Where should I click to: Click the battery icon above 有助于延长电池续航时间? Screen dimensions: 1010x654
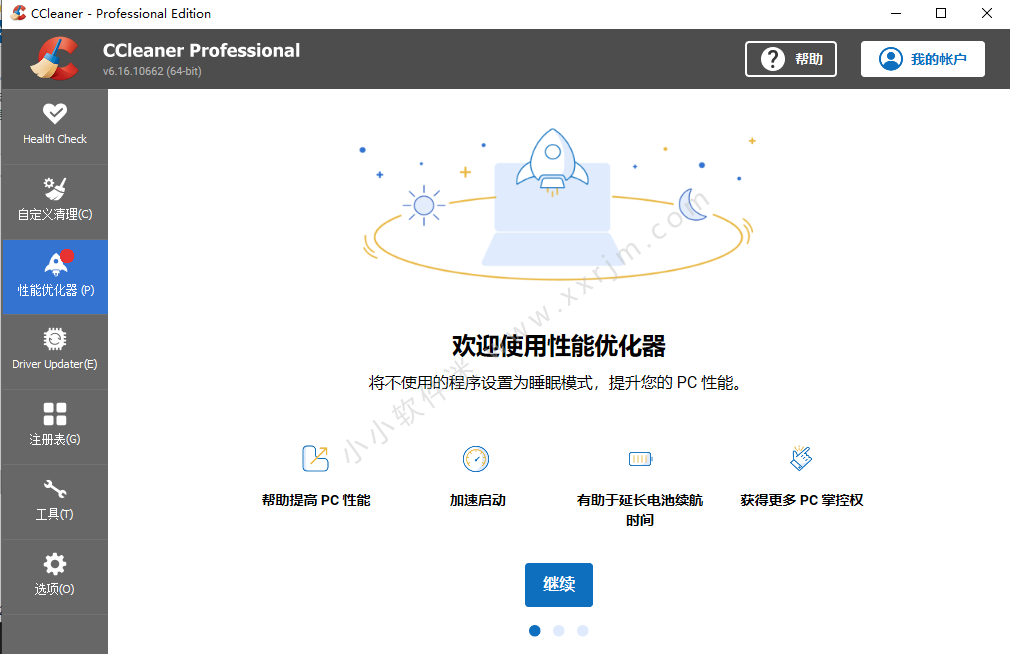click(640, 459)
